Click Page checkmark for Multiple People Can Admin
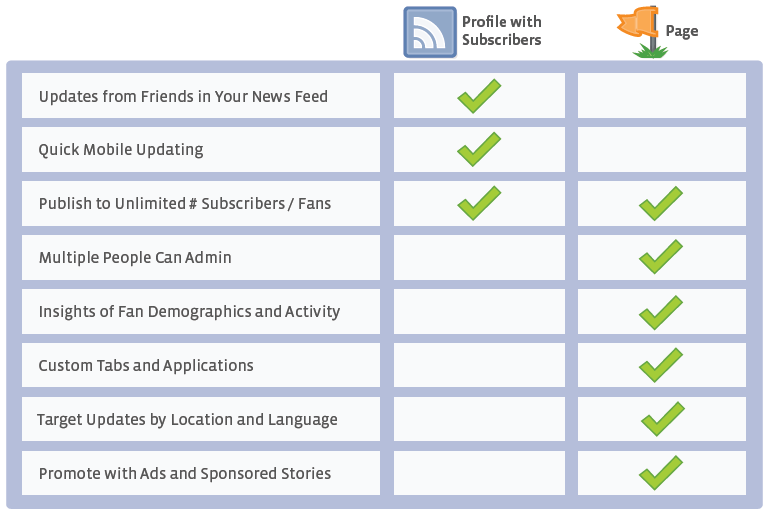The image size is (767, 515). coord(661,256)
